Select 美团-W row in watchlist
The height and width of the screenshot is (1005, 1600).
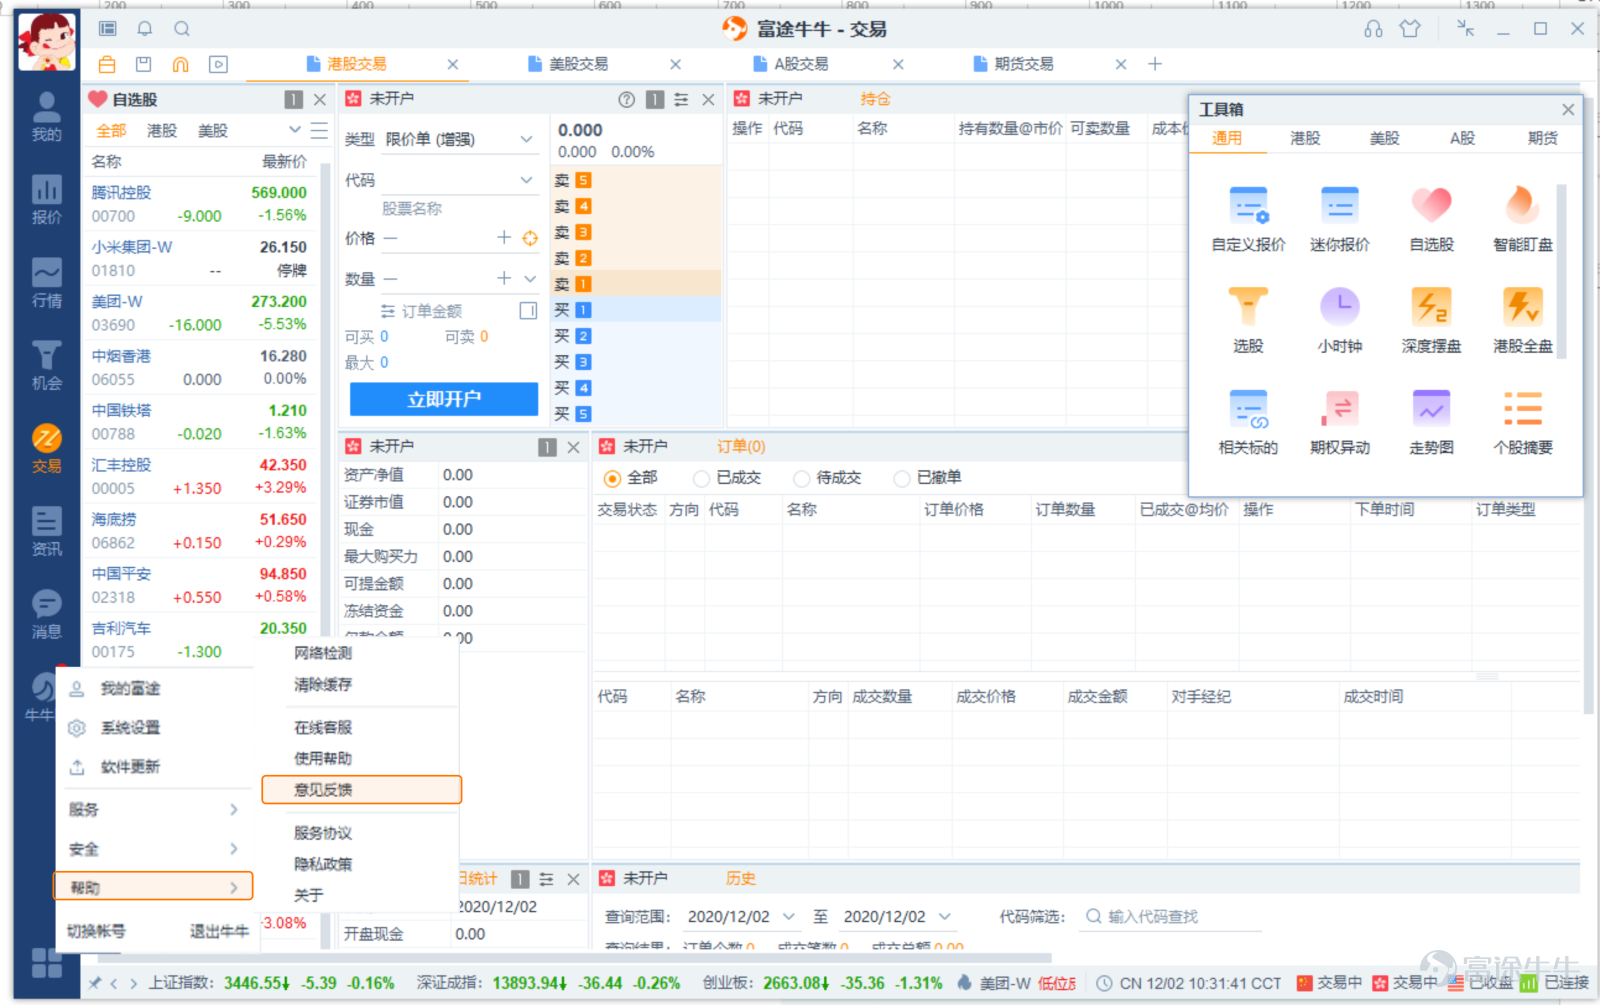coord(200,313)
